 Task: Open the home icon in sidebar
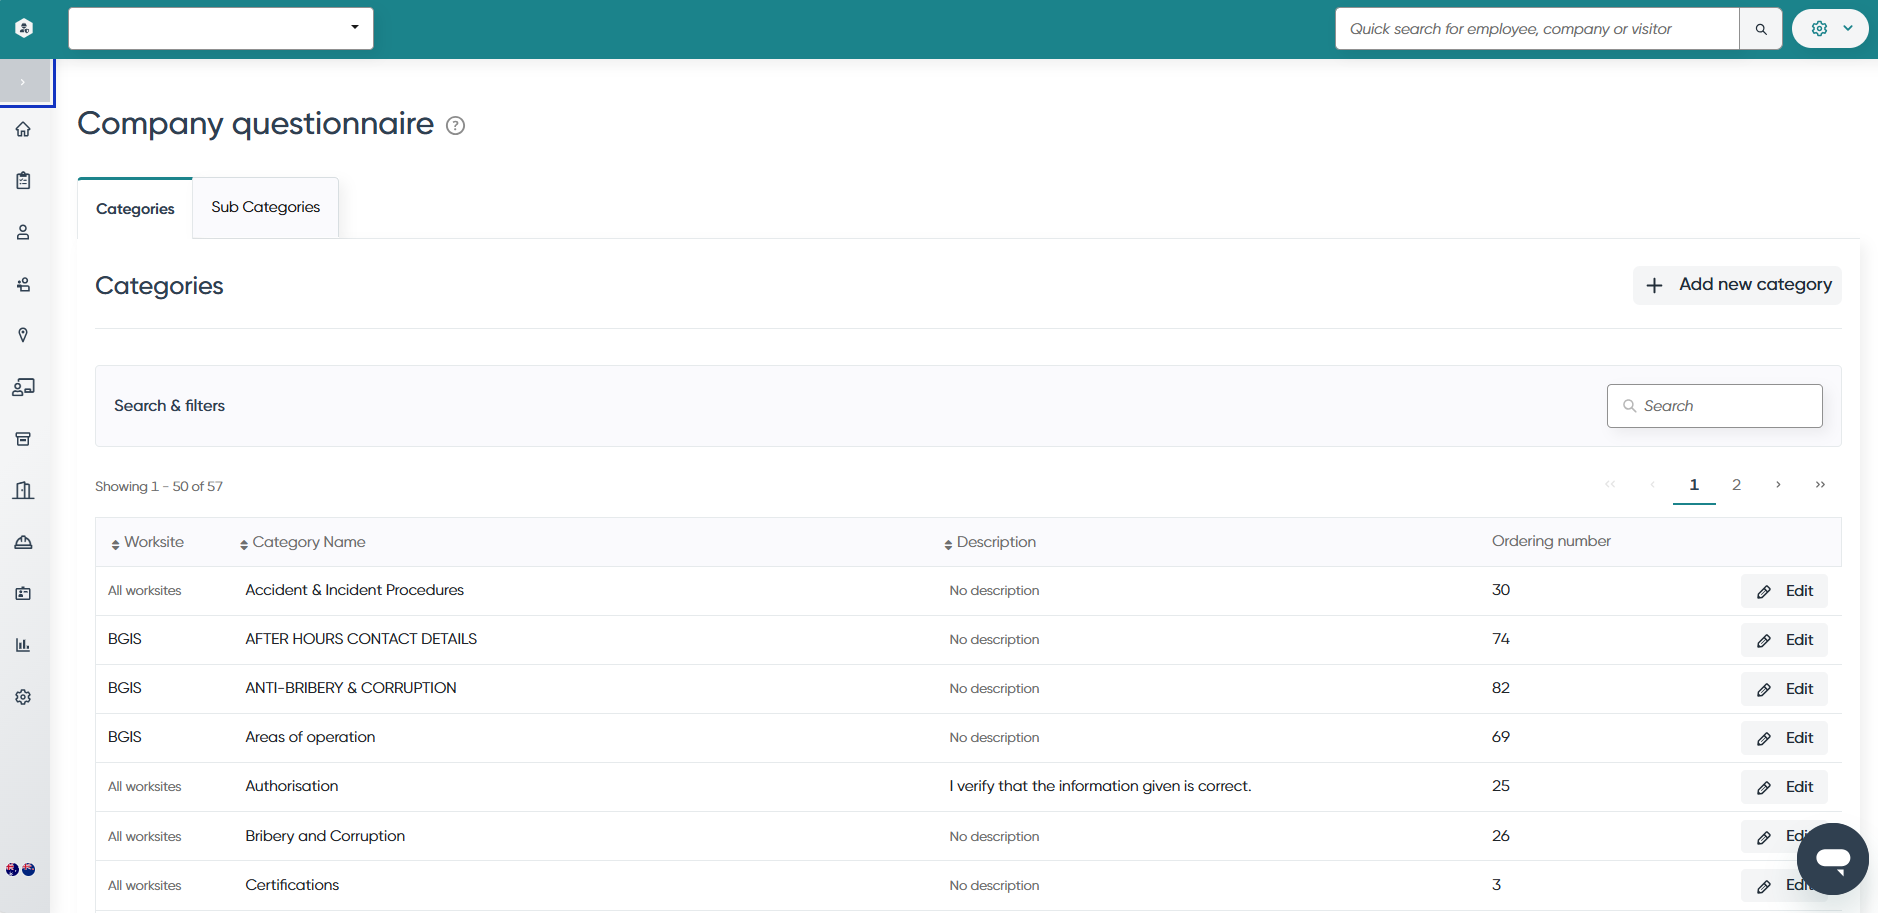(x=23, y=129)
